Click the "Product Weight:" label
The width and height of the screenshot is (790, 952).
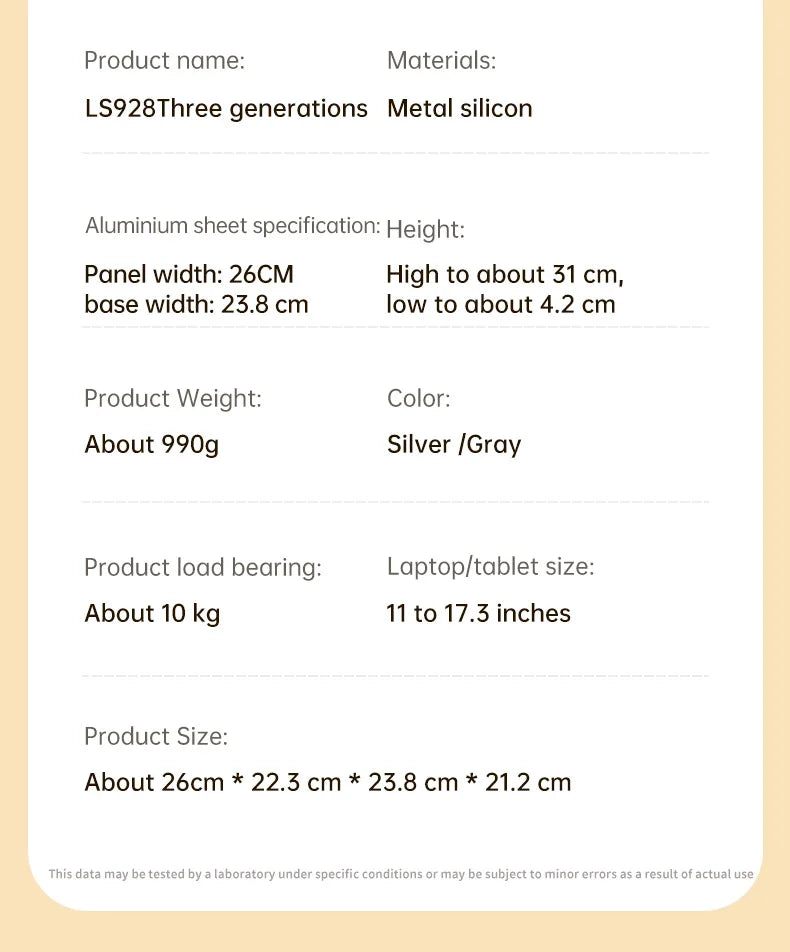coord(172,398)
